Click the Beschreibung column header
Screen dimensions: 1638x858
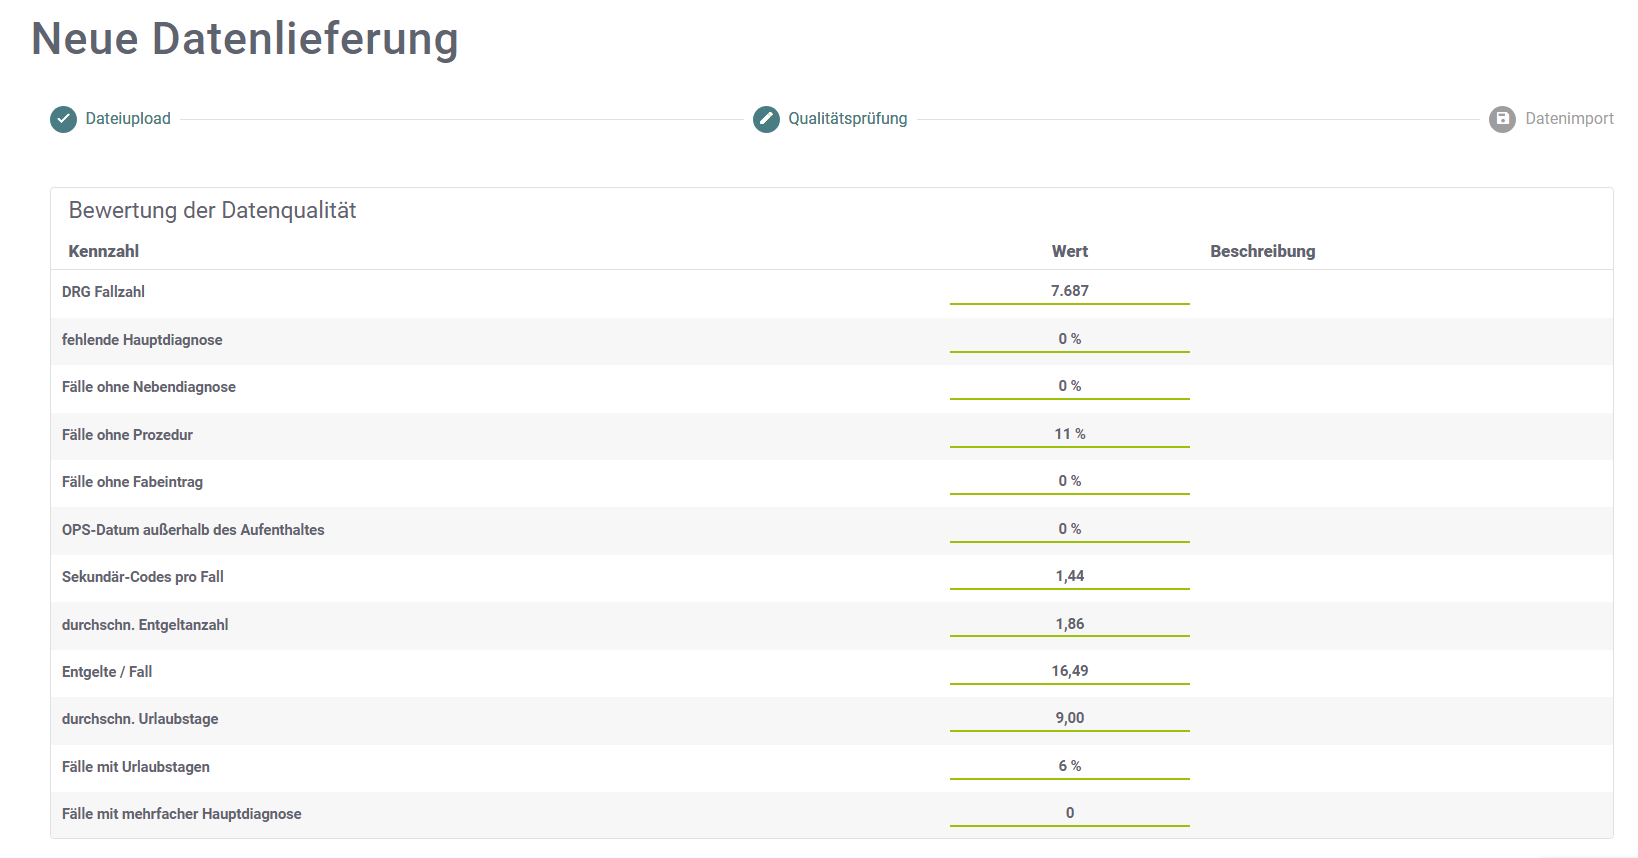1262,252
